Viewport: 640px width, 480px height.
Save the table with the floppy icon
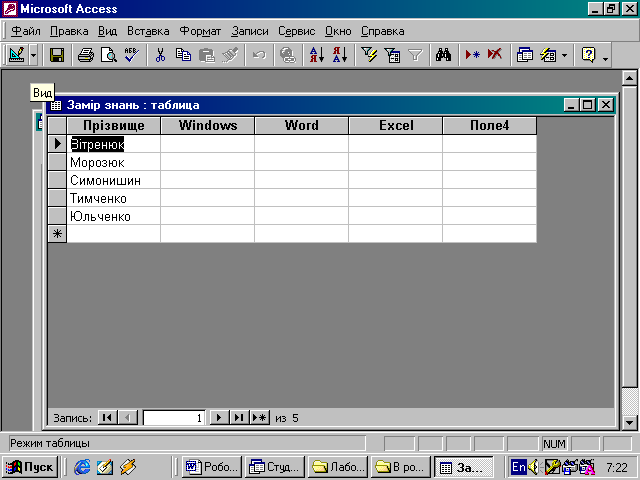(x=57, y=55)
